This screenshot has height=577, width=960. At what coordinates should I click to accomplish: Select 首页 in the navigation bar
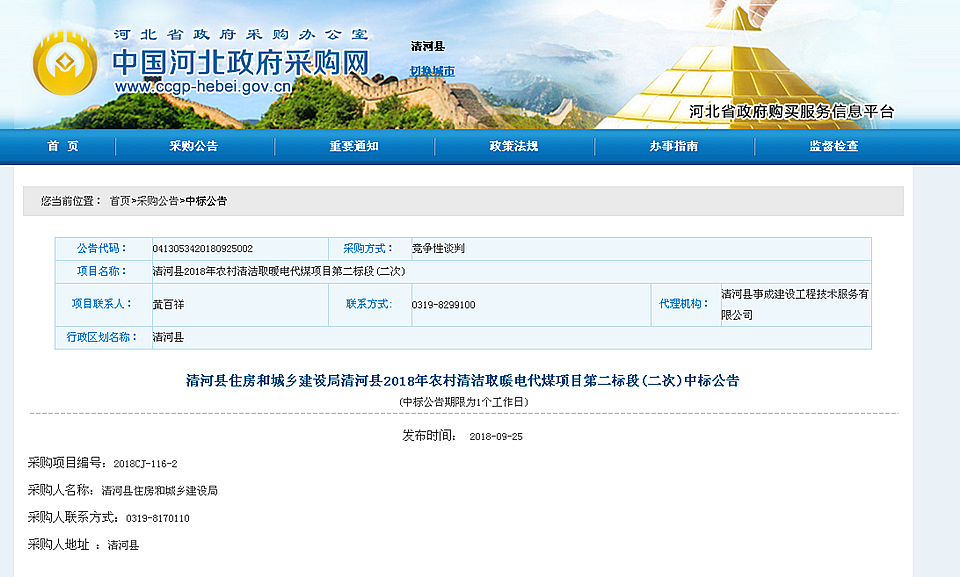coord(64,146)
